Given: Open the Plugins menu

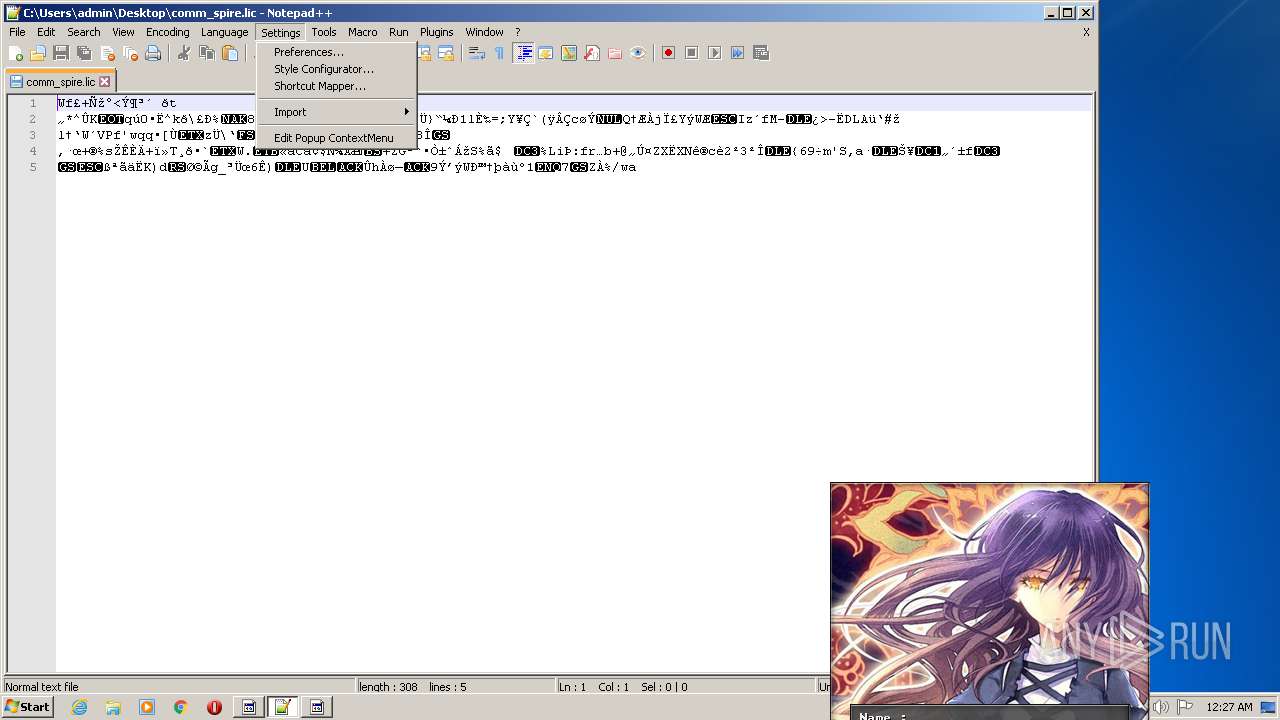Looking at the screenshot, I should click(437, 32).
